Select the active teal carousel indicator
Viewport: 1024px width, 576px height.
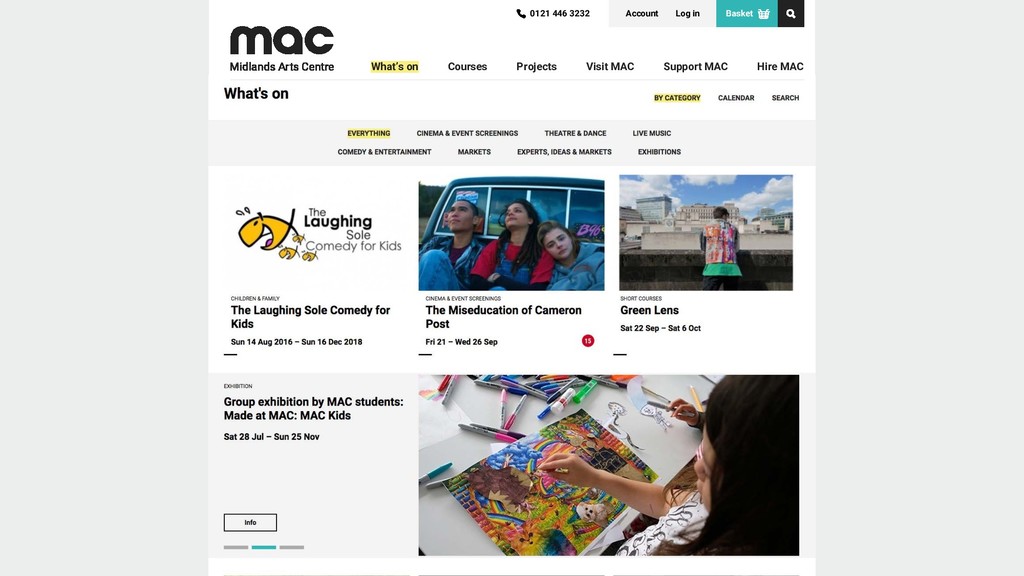264,547
